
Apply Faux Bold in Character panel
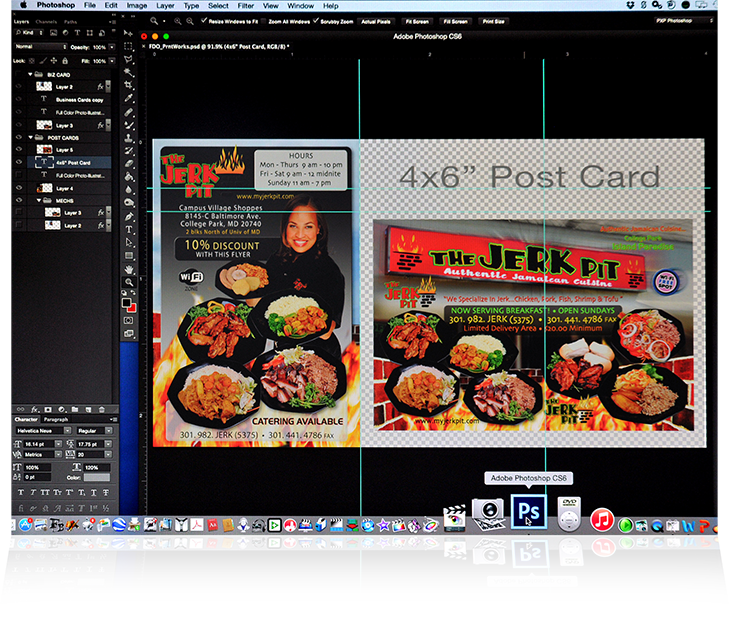[x=20, y=492]
